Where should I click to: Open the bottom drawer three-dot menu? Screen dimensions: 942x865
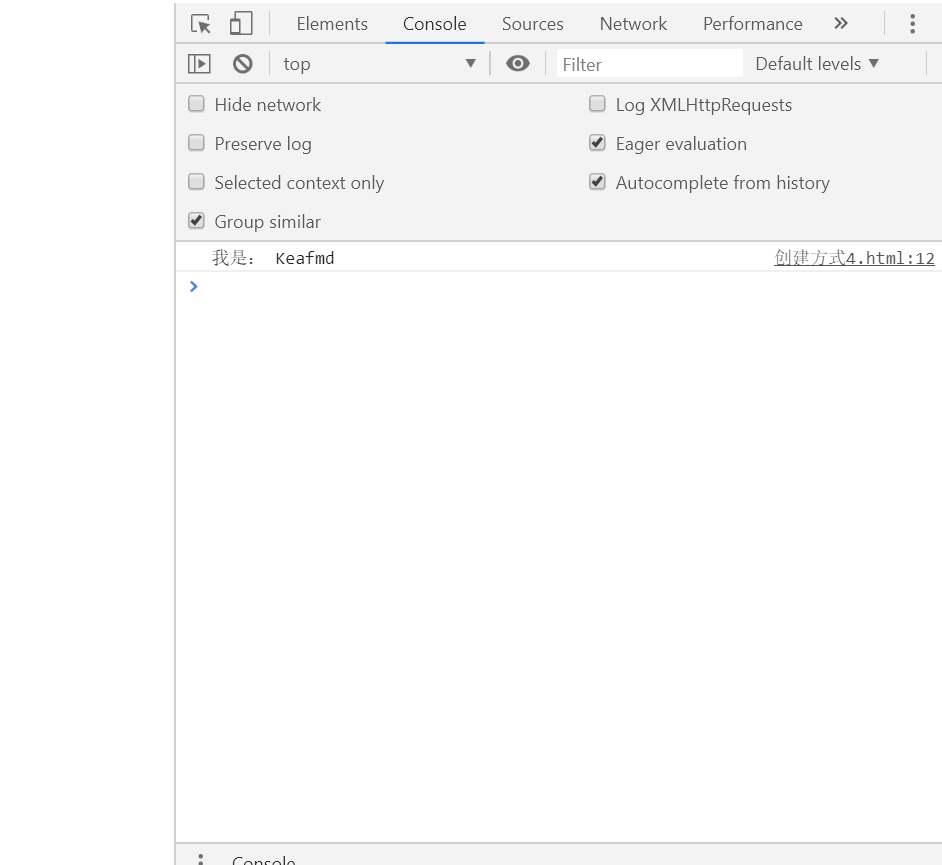[x=201, y=860]
